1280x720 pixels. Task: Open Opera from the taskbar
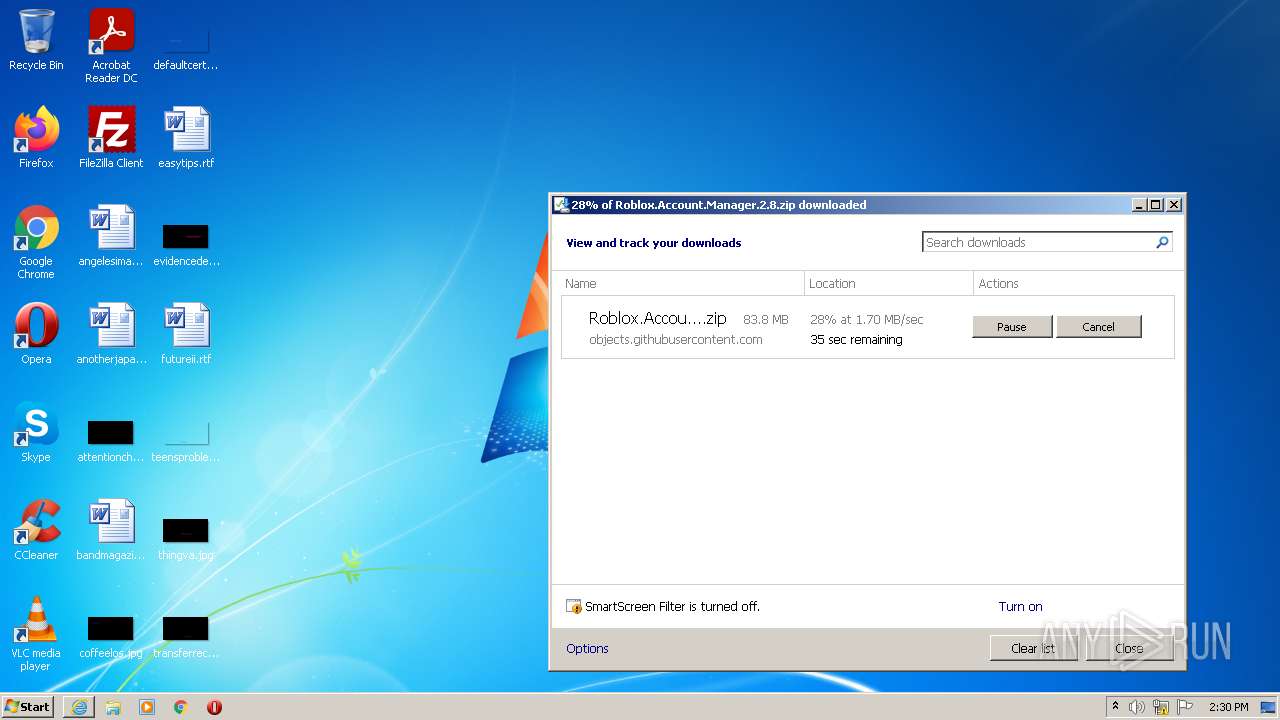point(214,707)
